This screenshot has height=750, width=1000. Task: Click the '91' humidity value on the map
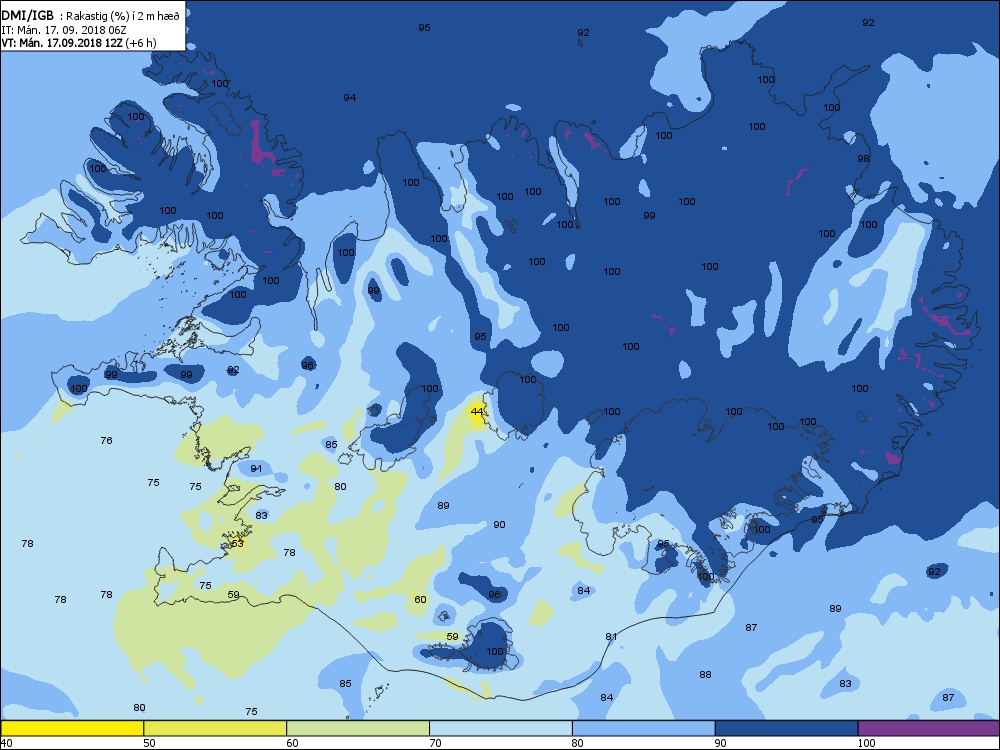[256, 468]
